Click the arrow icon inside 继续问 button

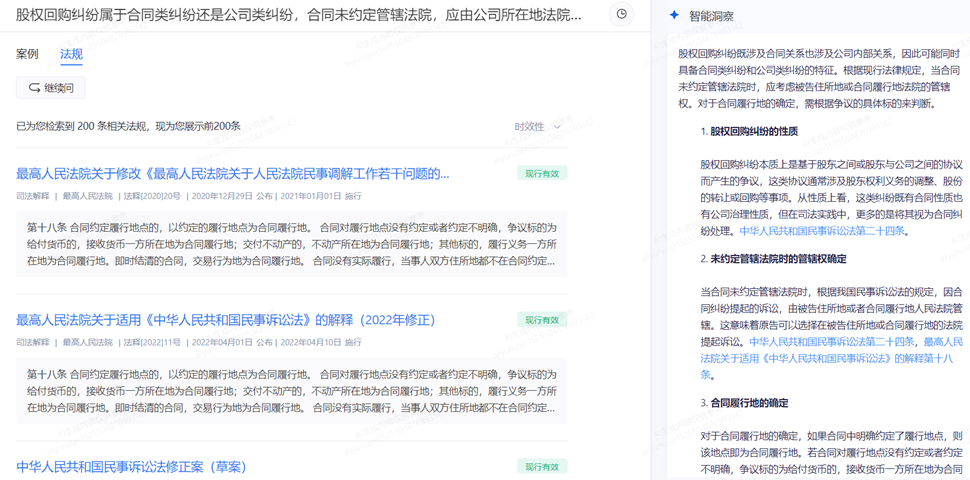[34, 88]
